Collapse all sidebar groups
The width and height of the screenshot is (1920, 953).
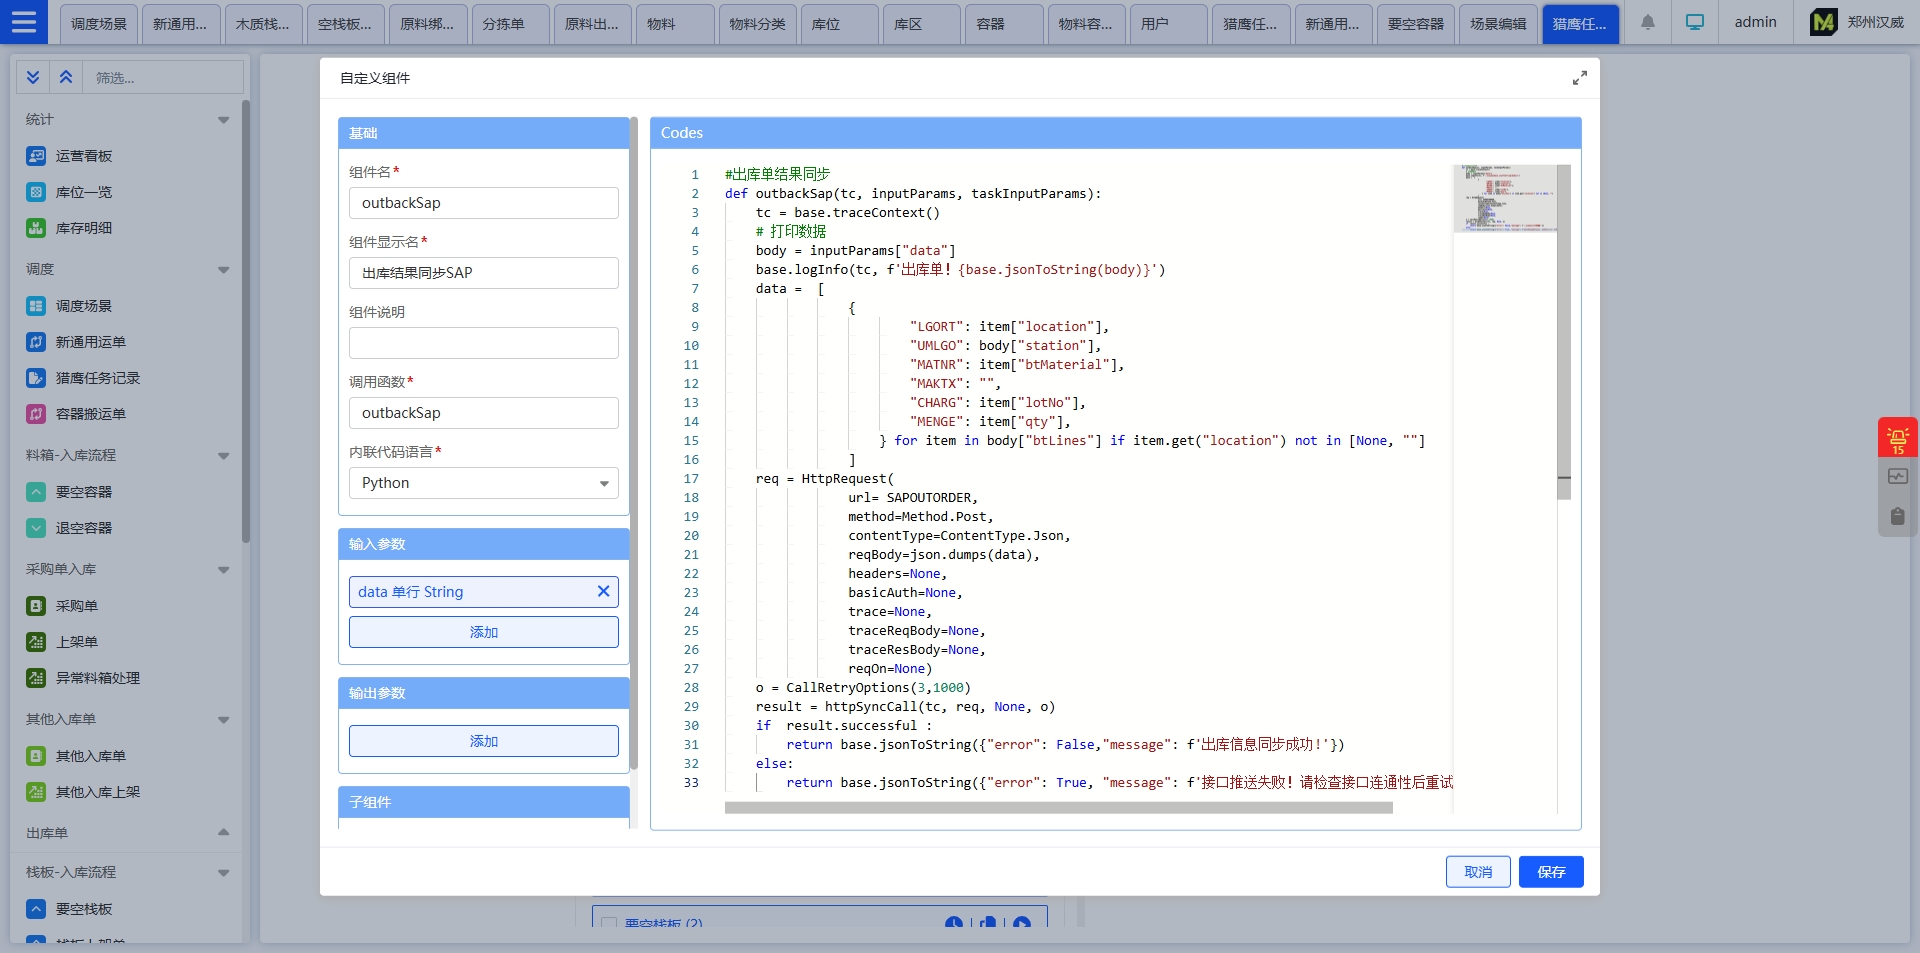point(66,77)
